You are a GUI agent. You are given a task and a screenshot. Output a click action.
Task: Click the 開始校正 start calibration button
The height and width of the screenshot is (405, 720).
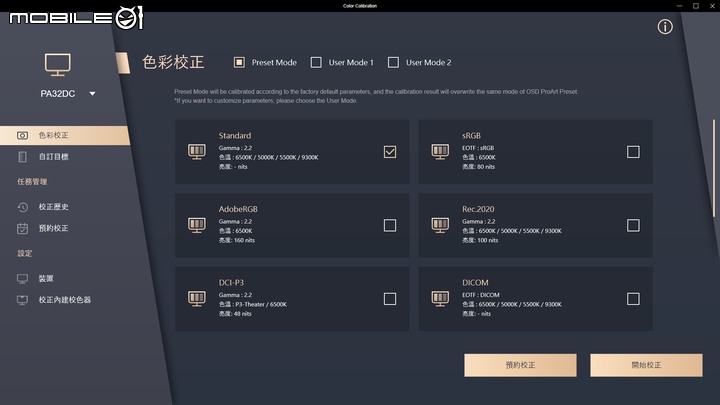click(646, 365)
